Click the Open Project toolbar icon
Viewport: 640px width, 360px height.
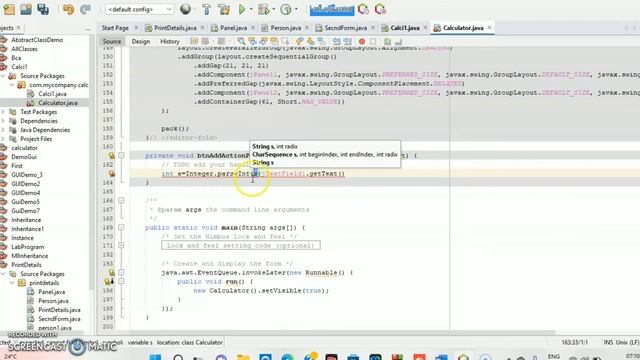(26, 9)
